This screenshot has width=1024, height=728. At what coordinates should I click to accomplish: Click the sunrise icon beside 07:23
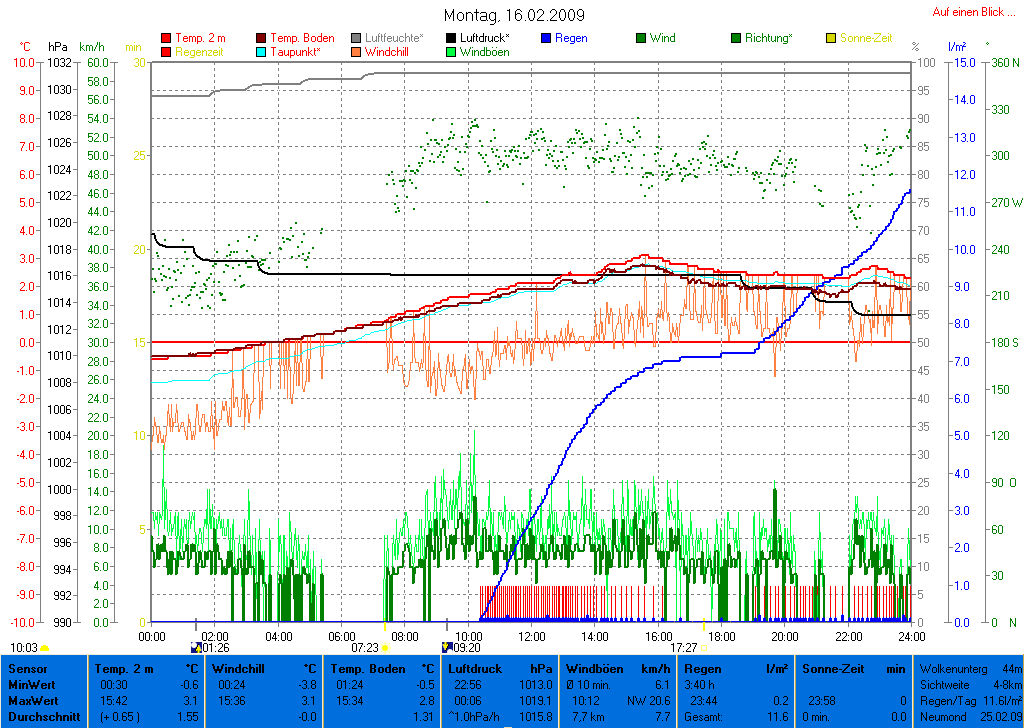point(385,648)
